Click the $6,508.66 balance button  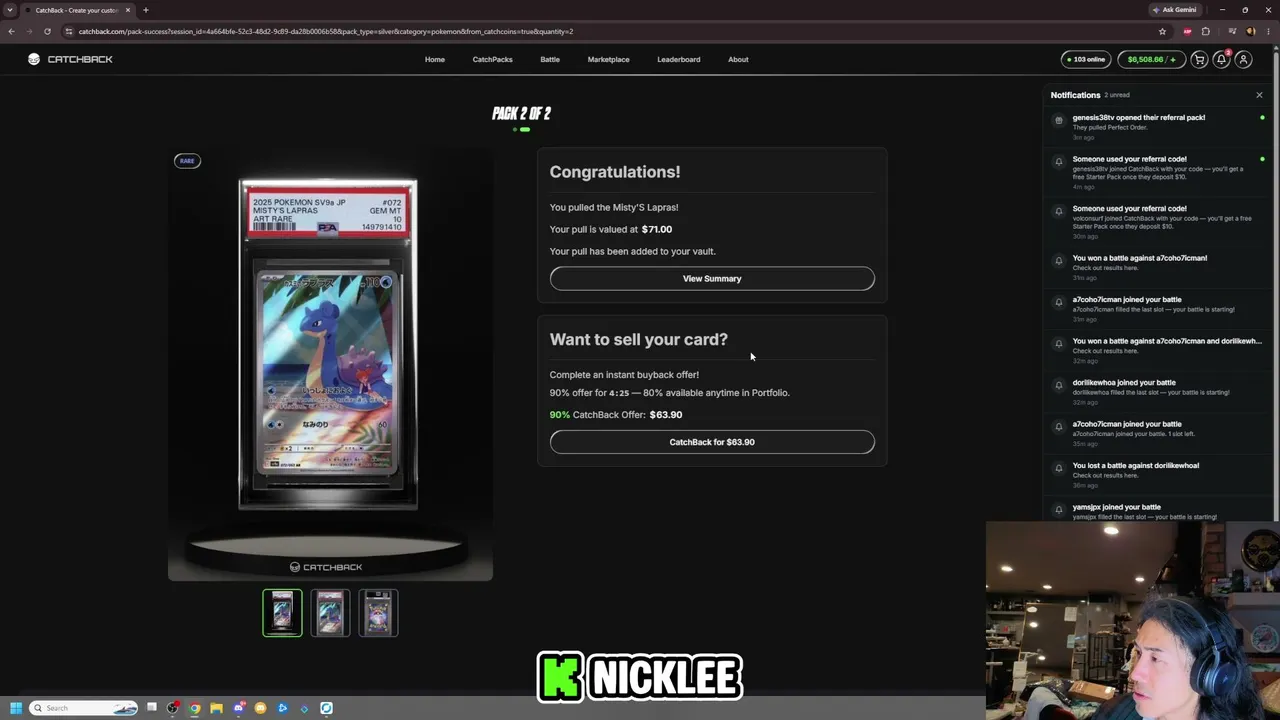(x=1151, y=59)
